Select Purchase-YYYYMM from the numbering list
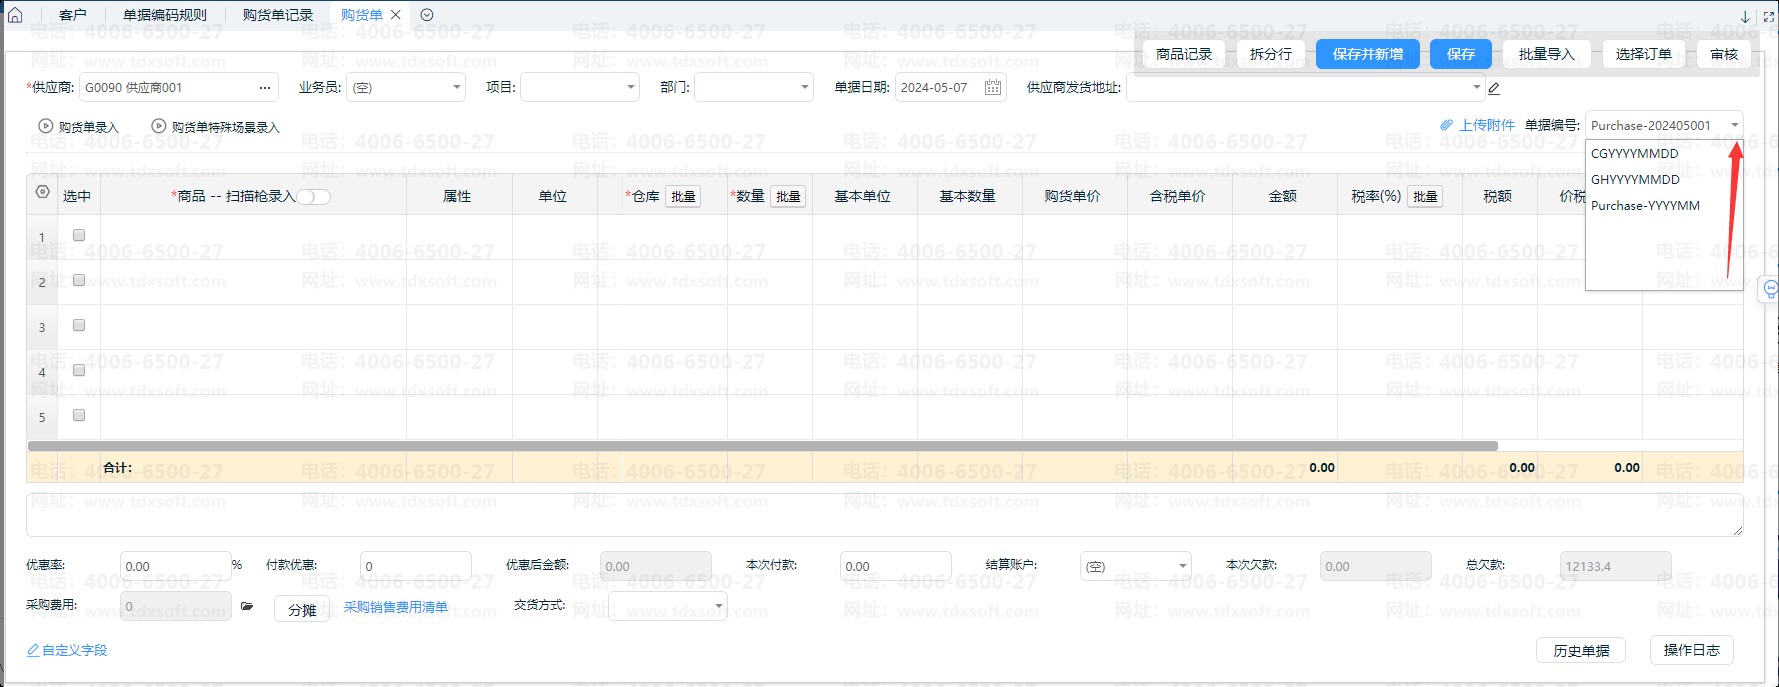Image resolution: width=1779 pixels, height=687 pixels. pos(1645,206)
